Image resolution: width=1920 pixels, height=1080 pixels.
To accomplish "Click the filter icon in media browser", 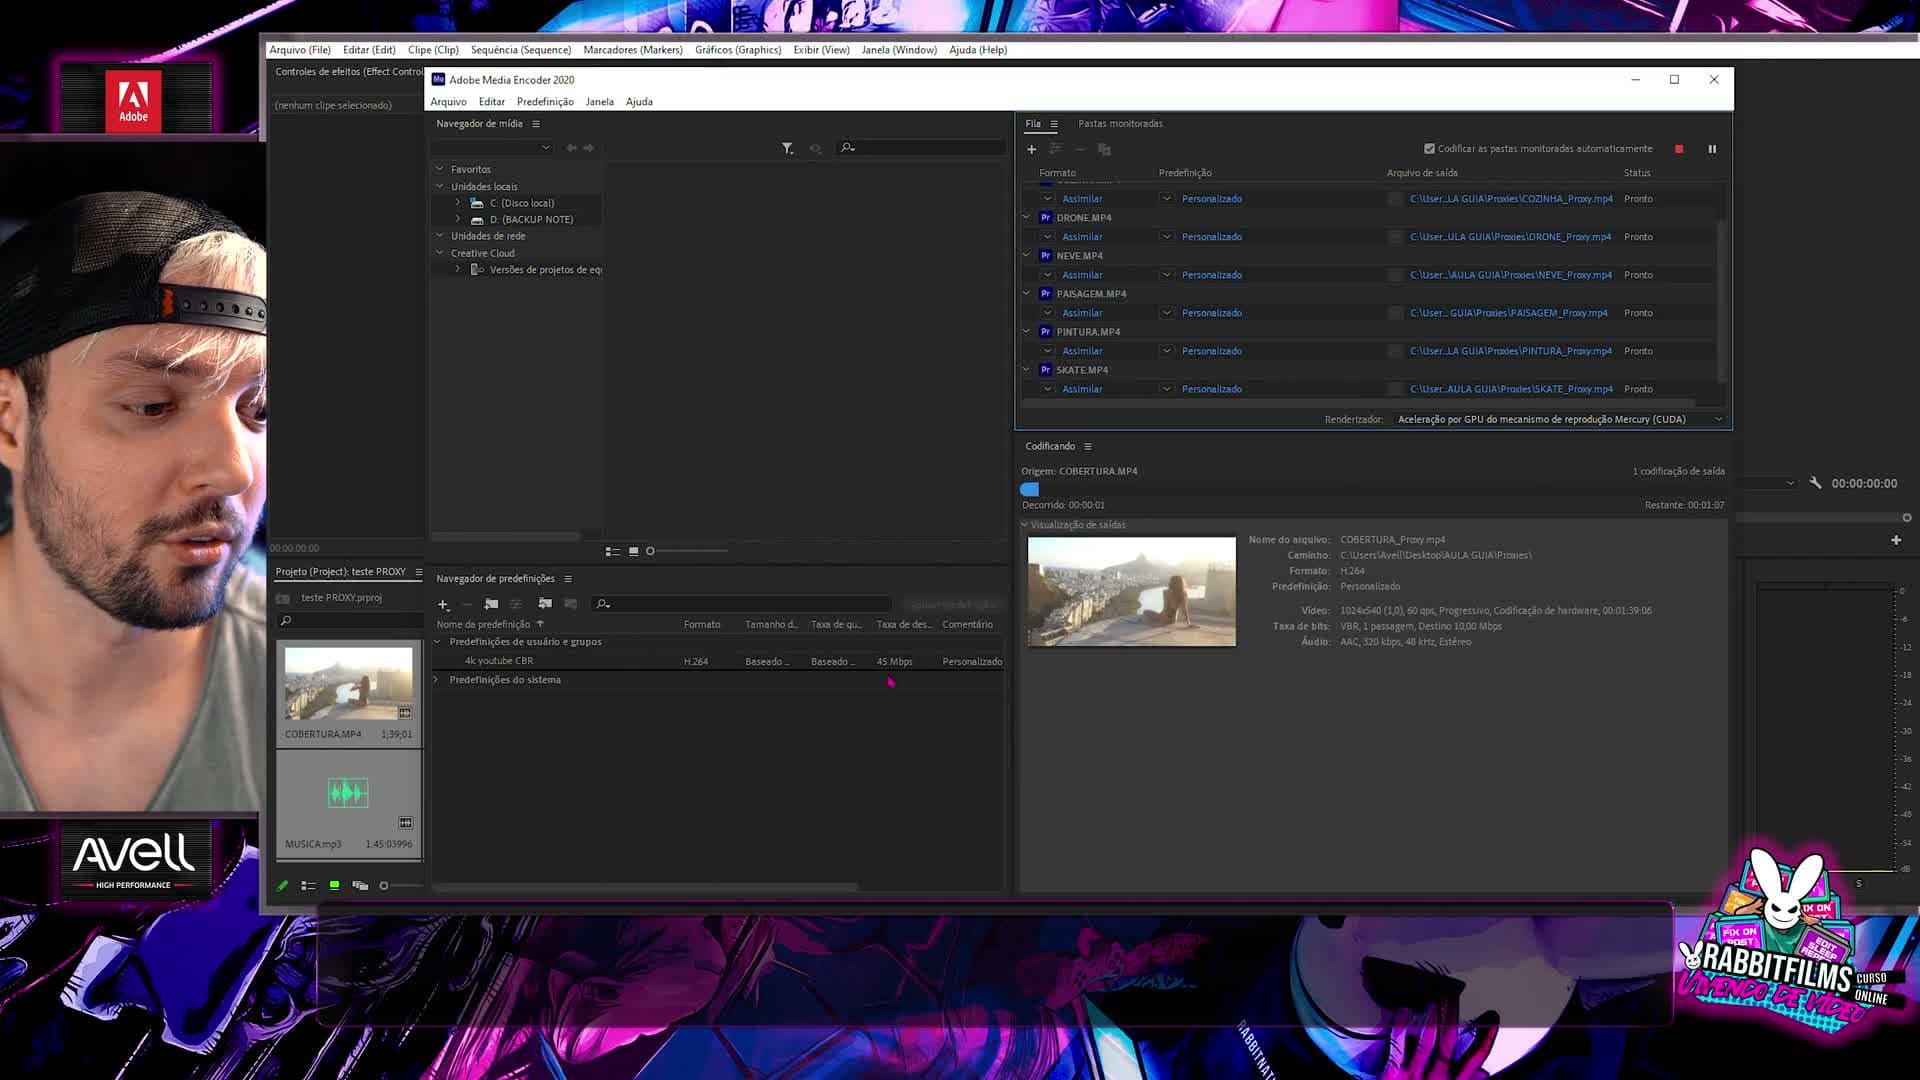I will [787, 148].
